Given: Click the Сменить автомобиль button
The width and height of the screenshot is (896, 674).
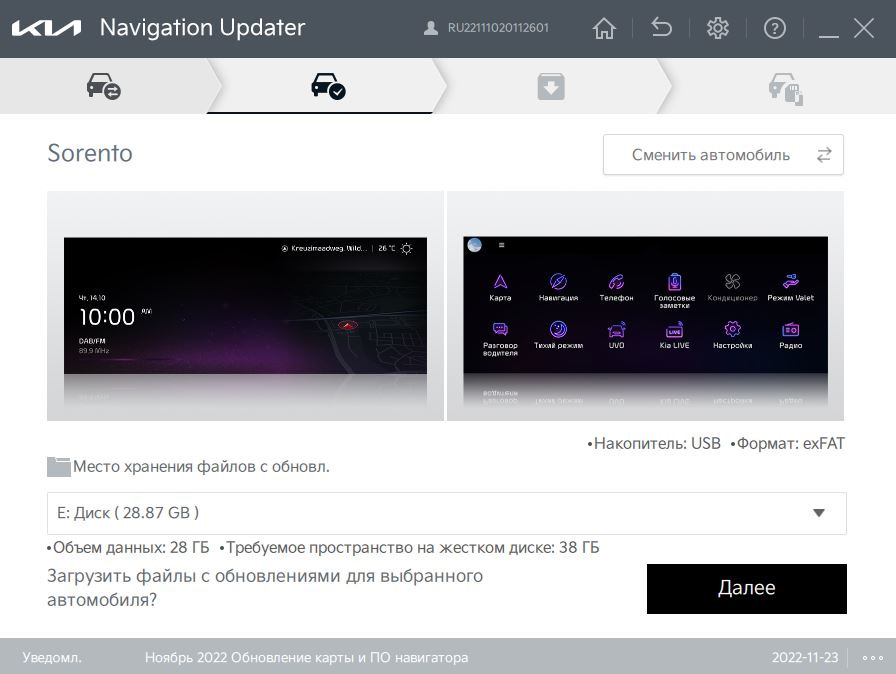Looking at the screenshot, I should tap(723, 155).
